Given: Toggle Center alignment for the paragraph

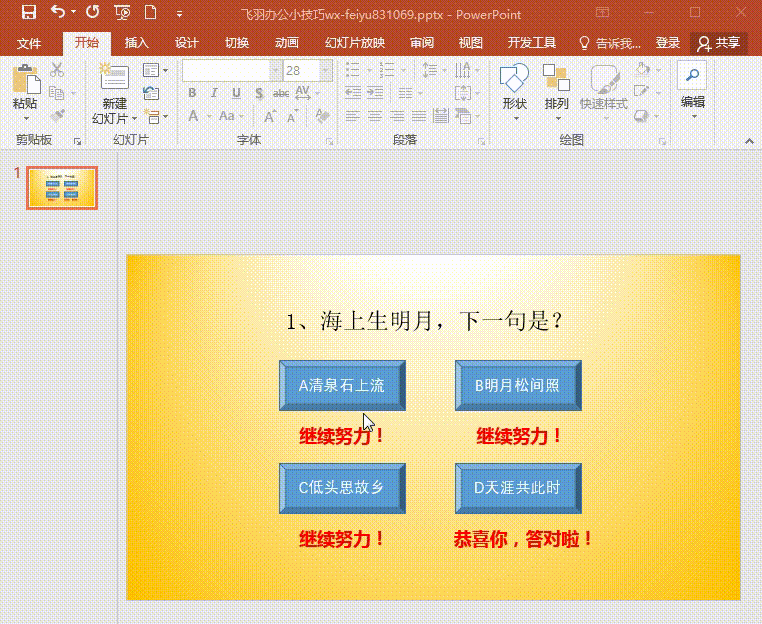Looking at the screenshot, I should pos(375,116).
